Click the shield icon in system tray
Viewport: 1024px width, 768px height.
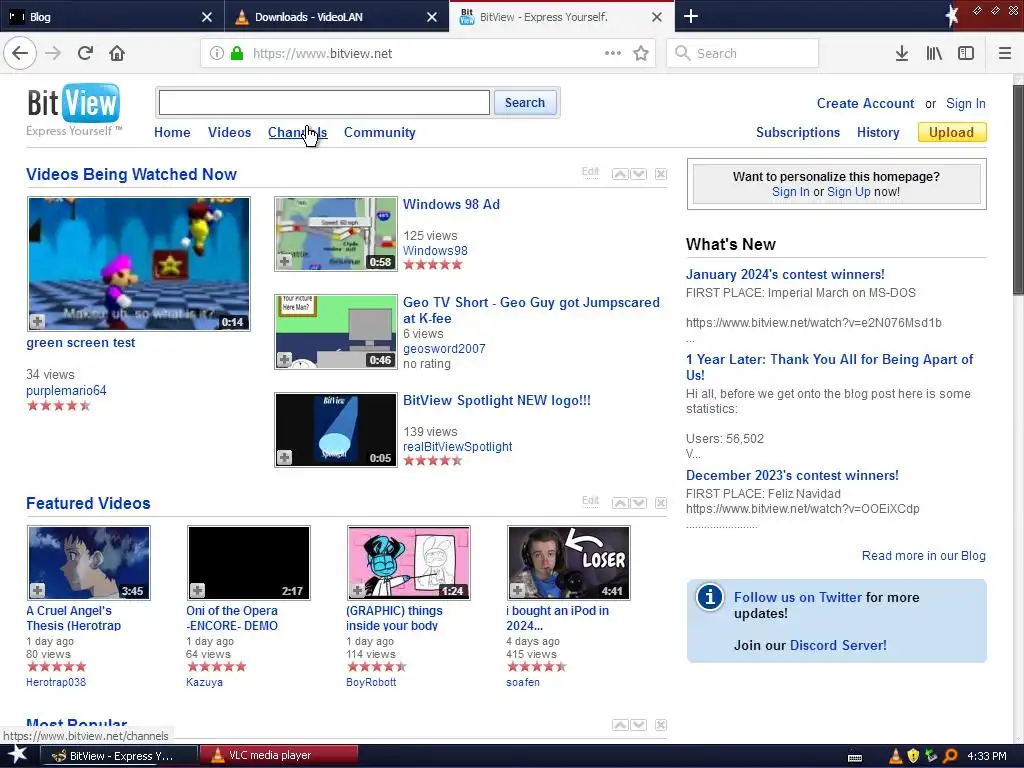913,756
